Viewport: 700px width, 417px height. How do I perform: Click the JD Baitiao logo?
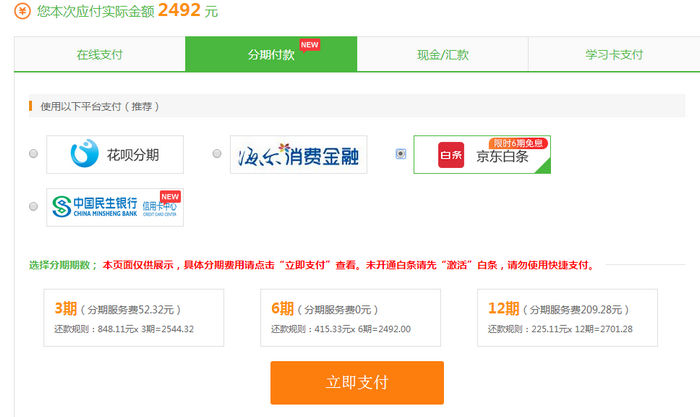click(481, 156)
